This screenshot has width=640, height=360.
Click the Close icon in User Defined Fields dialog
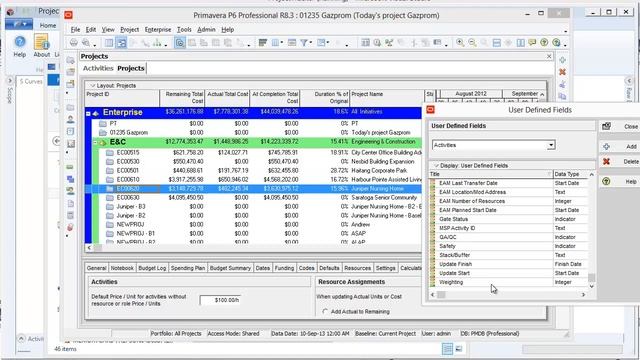tap(607, 126)
